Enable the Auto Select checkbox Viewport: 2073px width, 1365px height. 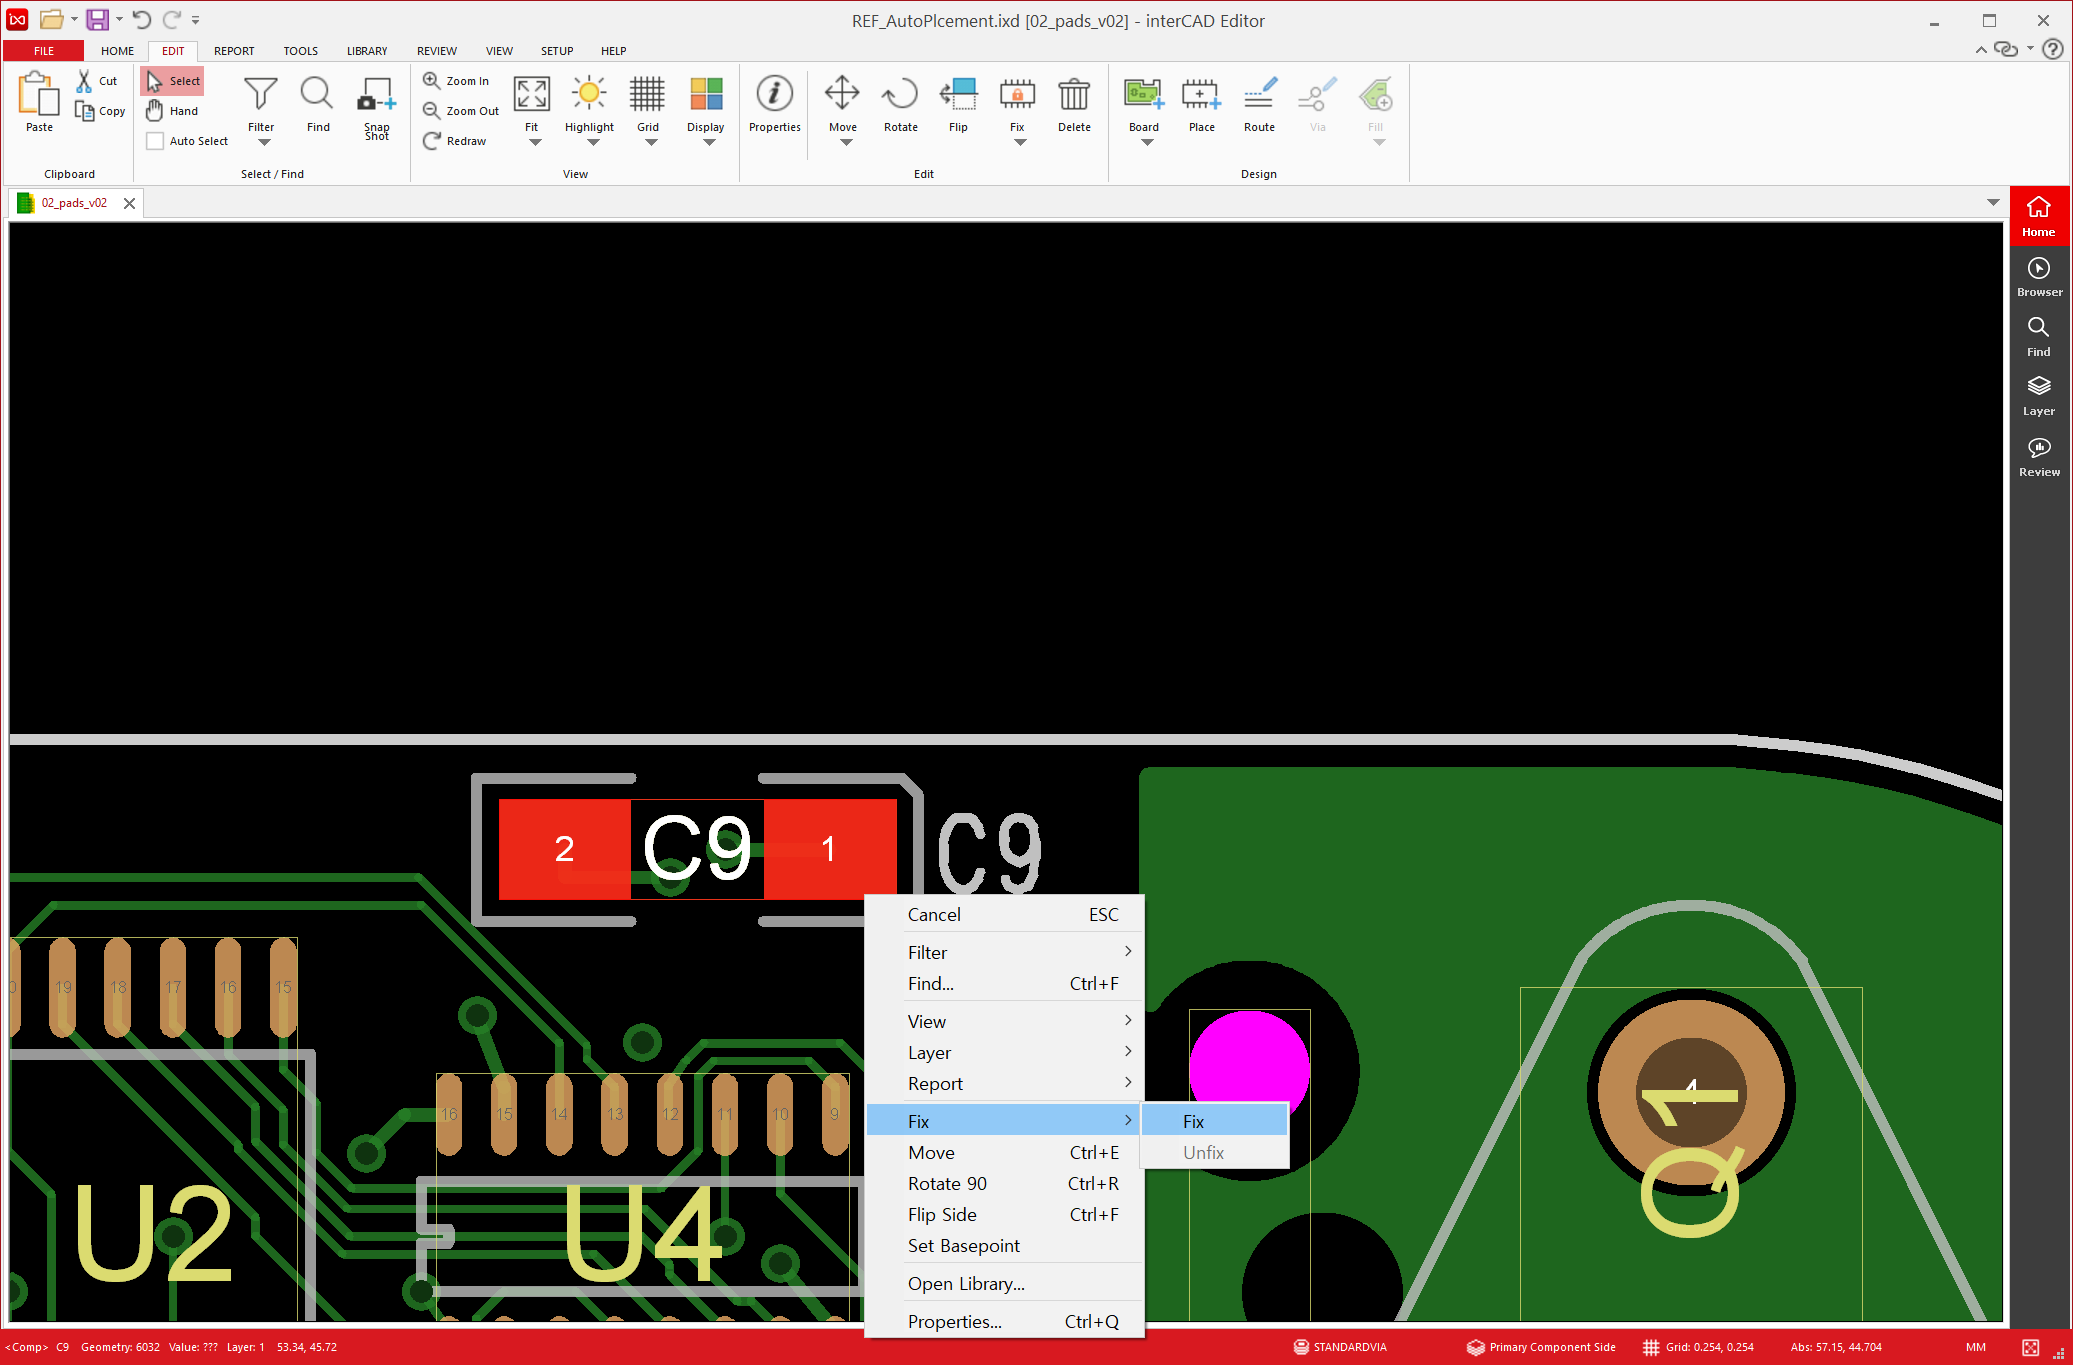(155, 141)
